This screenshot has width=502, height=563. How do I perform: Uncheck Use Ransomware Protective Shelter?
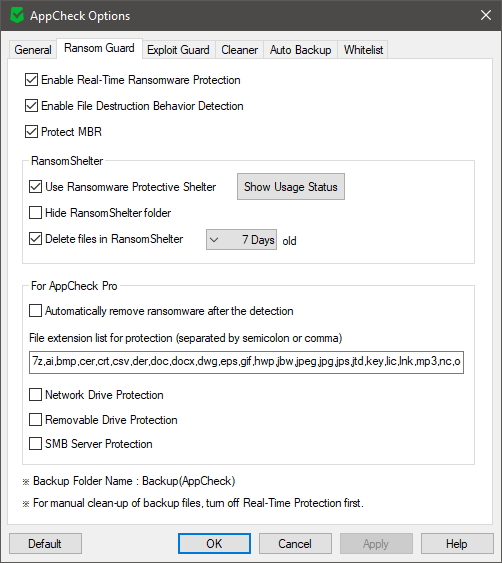point(35,187)
